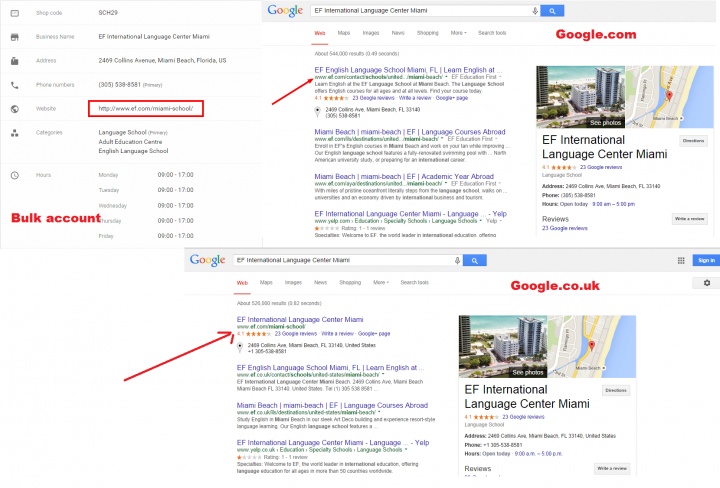Switch to Images tab on Google.com
This screenshot has width=720, height=488.
point(371,33)
